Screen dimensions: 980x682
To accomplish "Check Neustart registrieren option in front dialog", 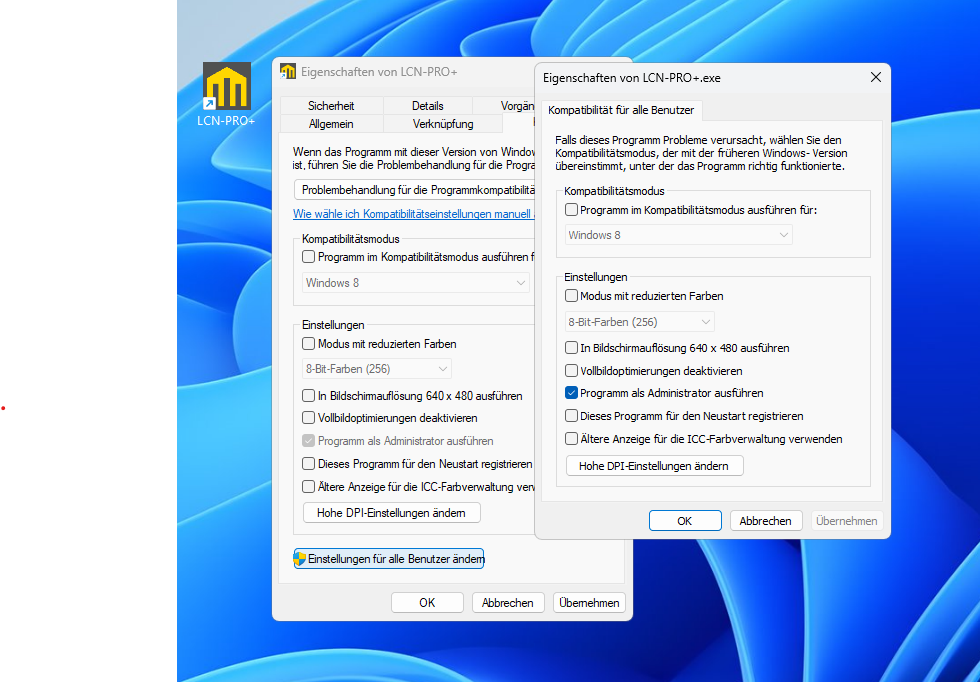I will 571,416.
